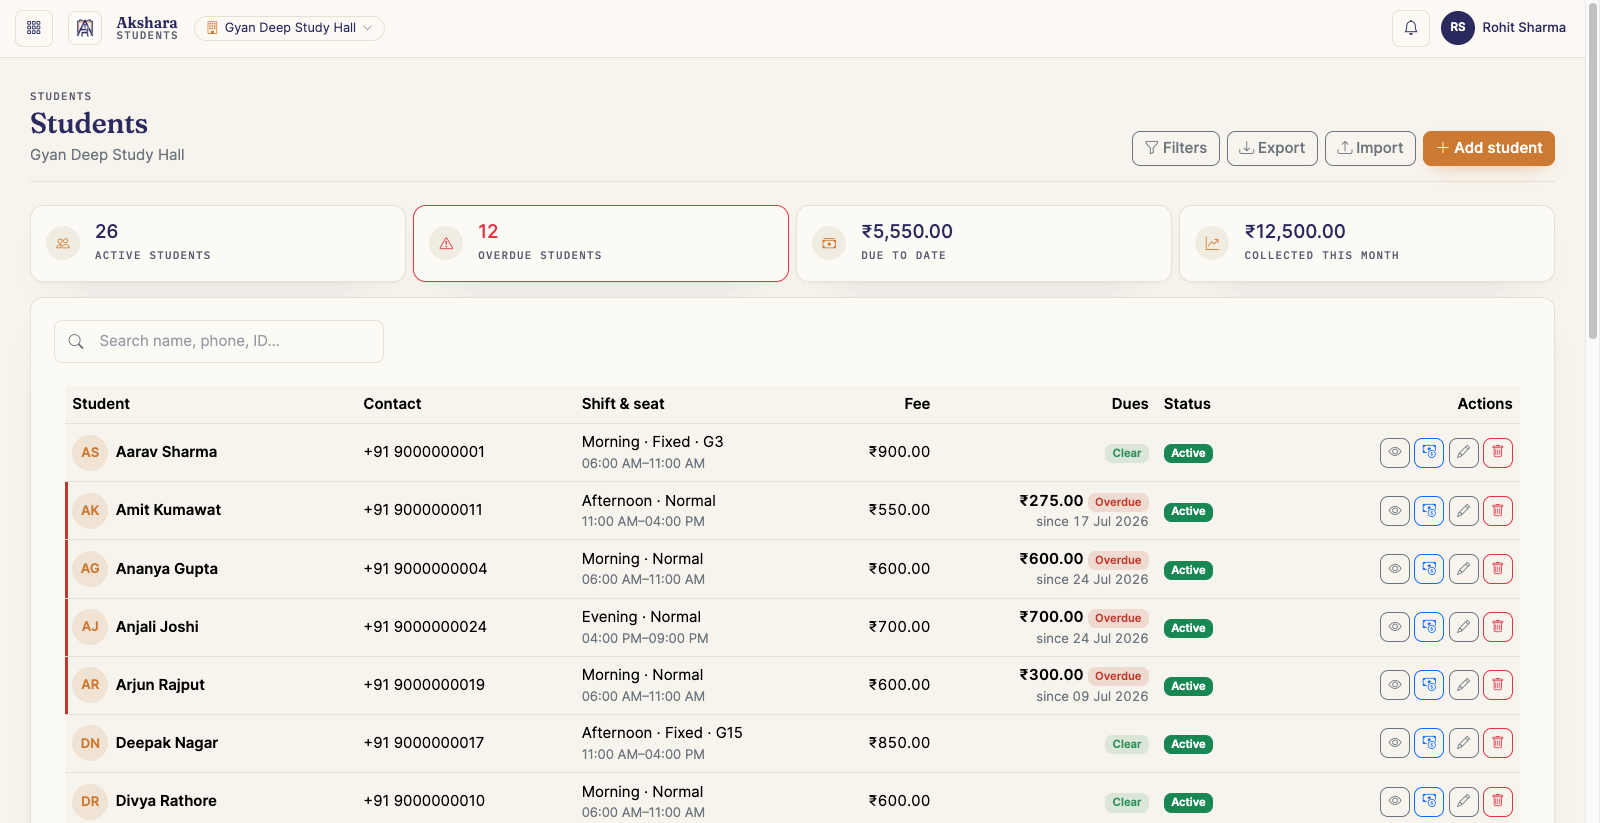Open the apps grid menu icon

pos(34,28)
